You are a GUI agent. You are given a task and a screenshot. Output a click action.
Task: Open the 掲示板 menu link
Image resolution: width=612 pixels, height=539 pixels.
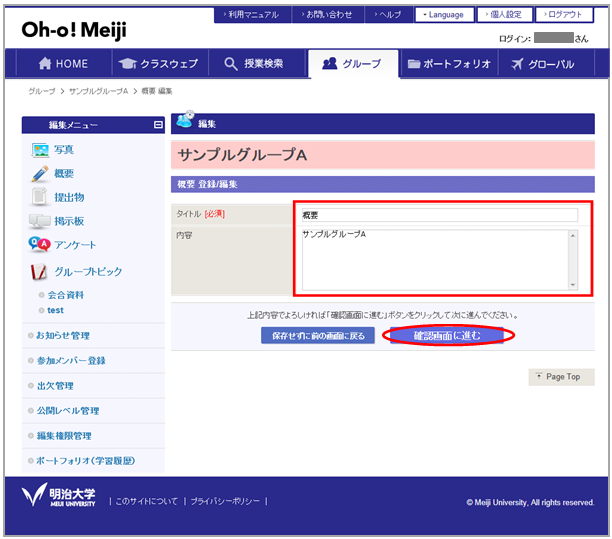point(69,221)
